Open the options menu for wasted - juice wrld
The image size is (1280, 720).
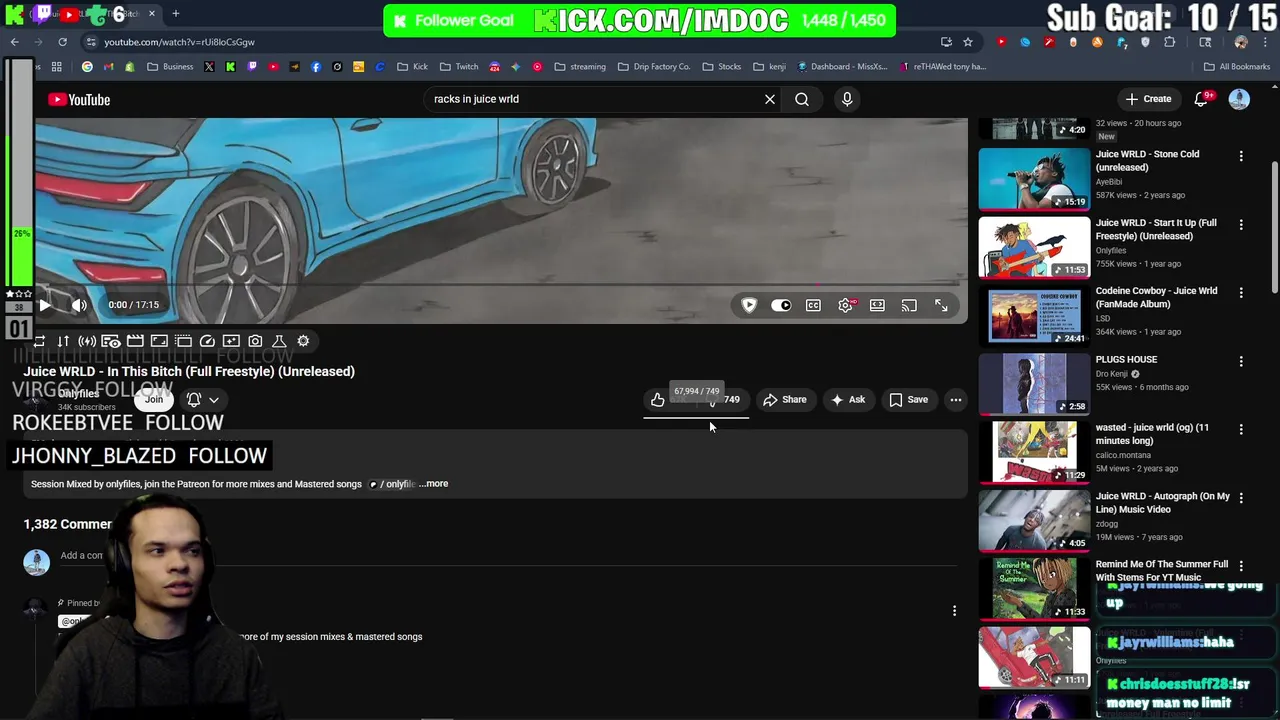click(x=1241, y=430)
